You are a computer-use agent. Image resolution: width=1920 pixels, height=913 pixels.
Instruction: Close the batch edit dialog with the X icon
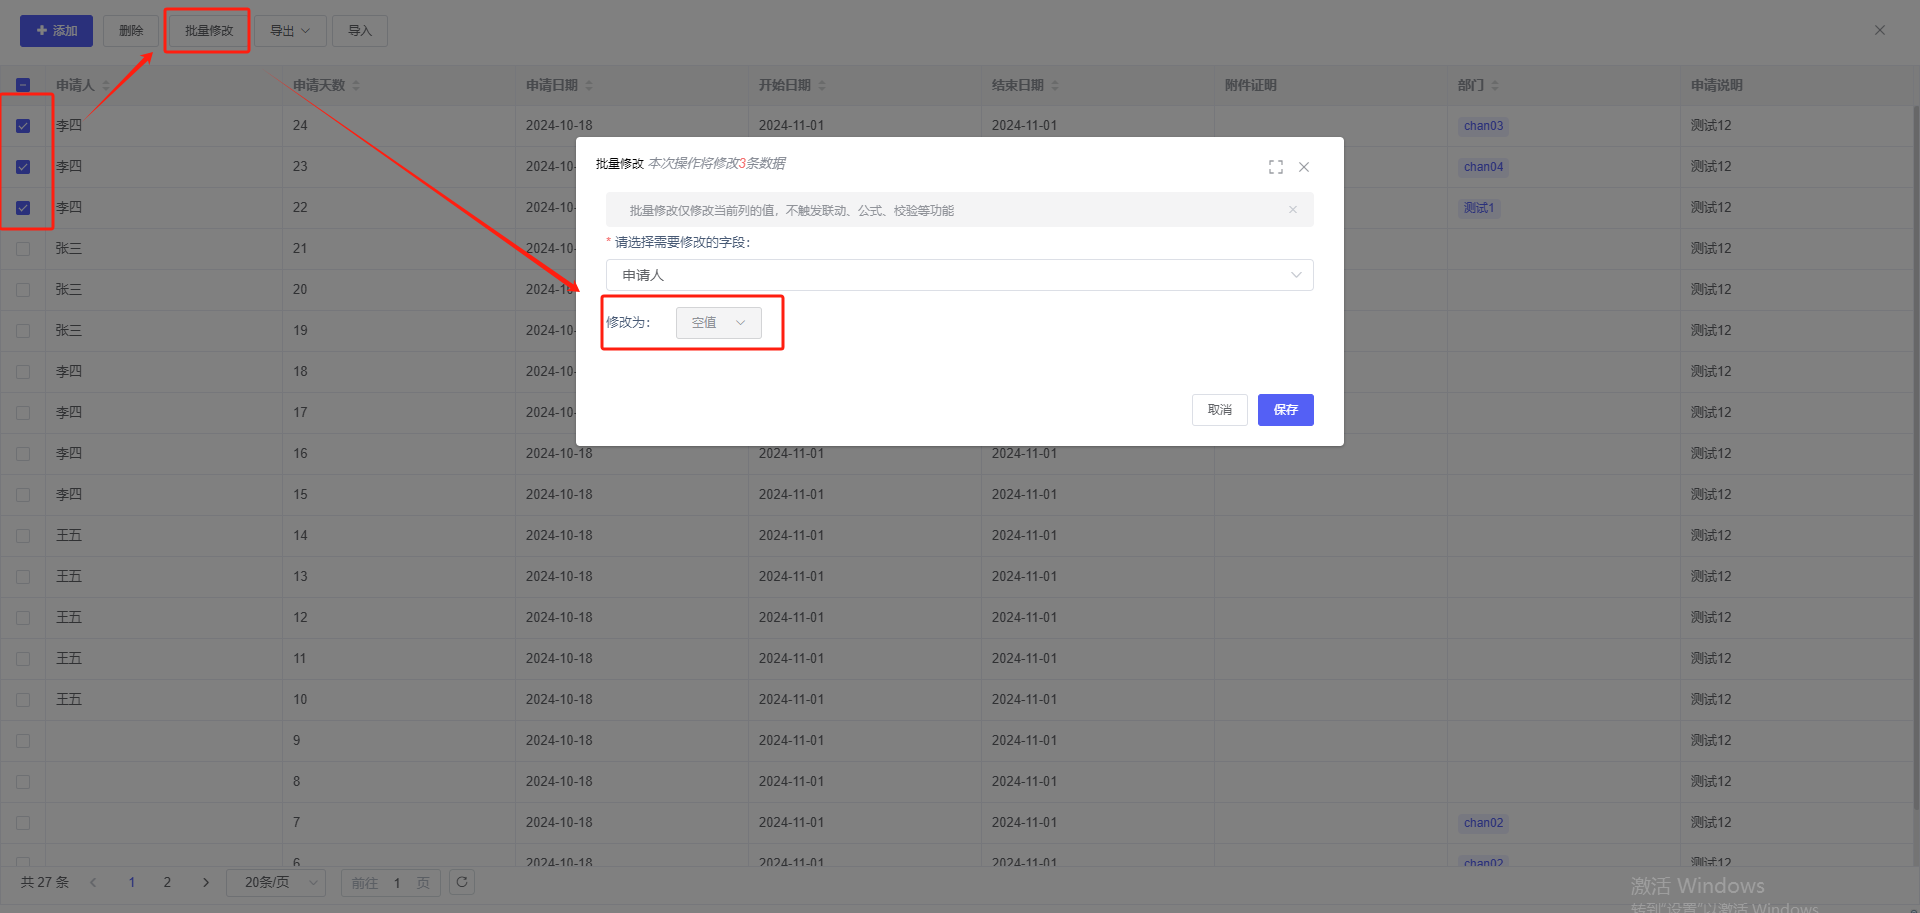point(1304,167)
